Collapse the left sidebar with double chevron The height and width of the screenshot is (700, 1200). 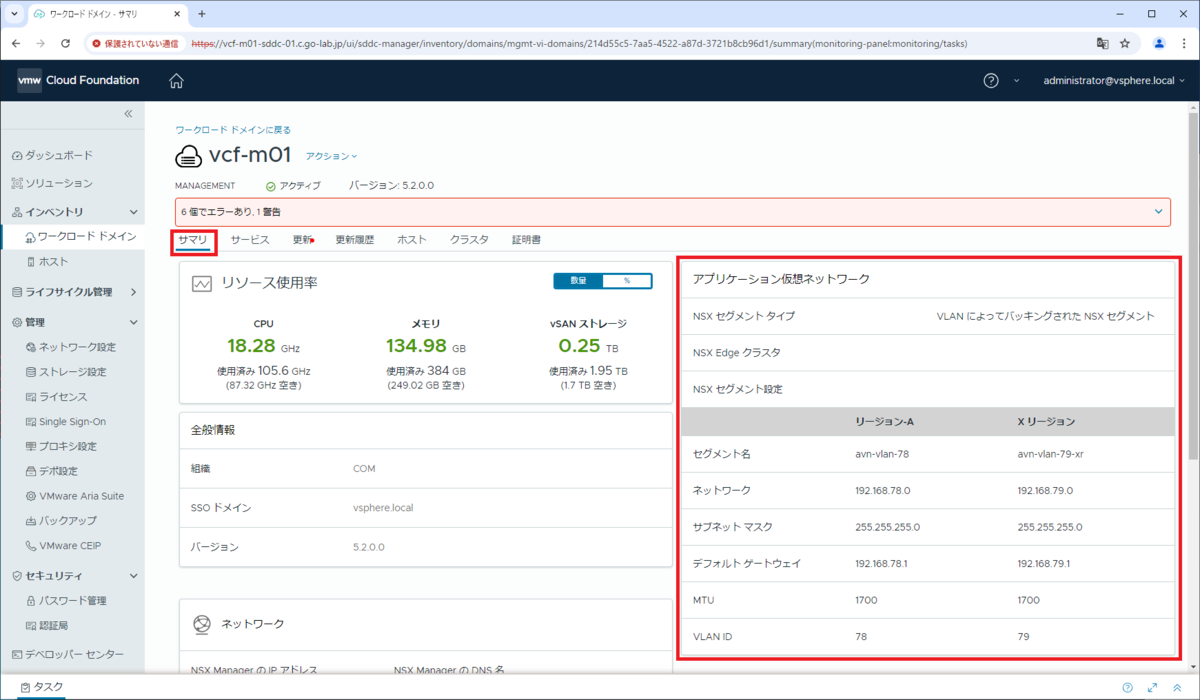[128, 114]
